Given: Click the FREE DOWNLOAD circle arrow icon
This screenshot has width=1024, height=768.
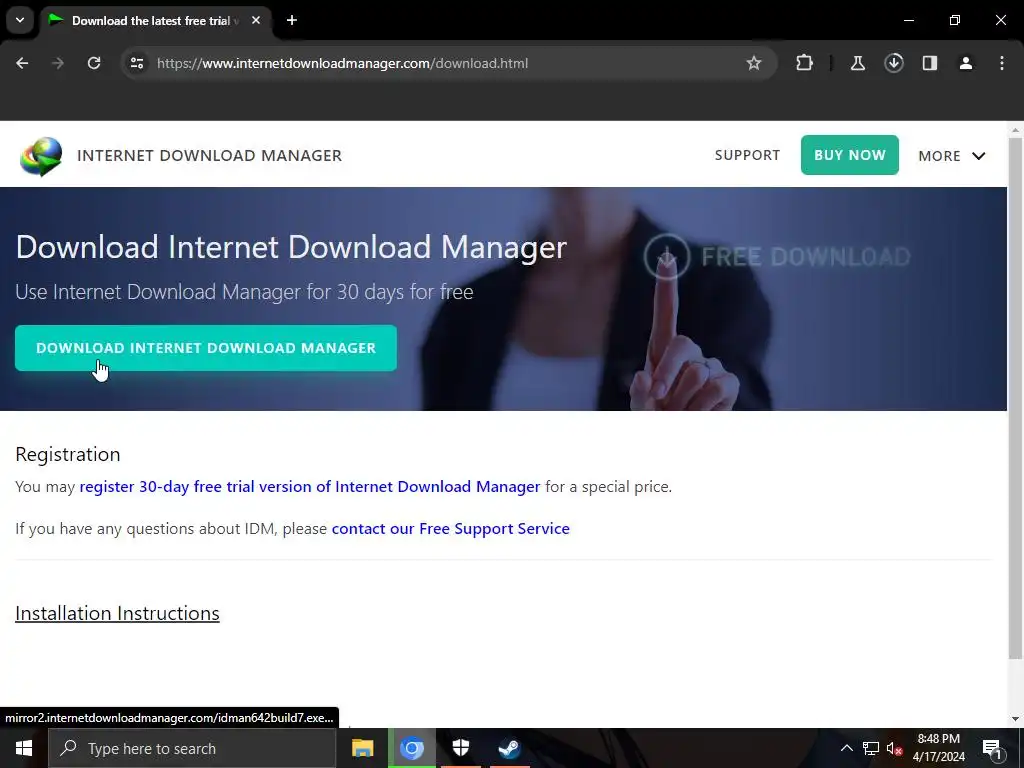Looking at the screenshot, I should 666,257.
